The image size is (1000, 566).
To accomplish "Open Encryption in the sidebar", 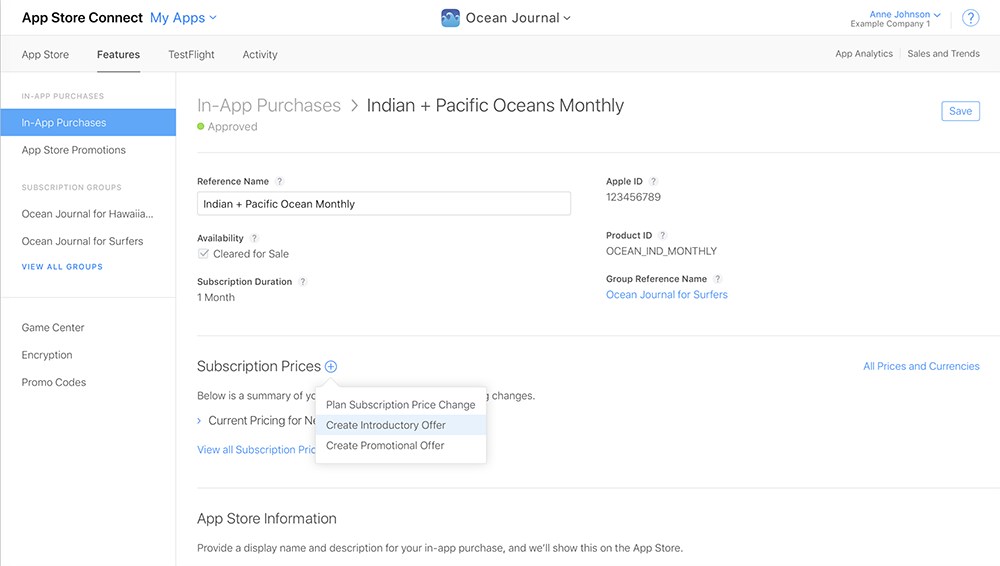I will pos(47,355).
